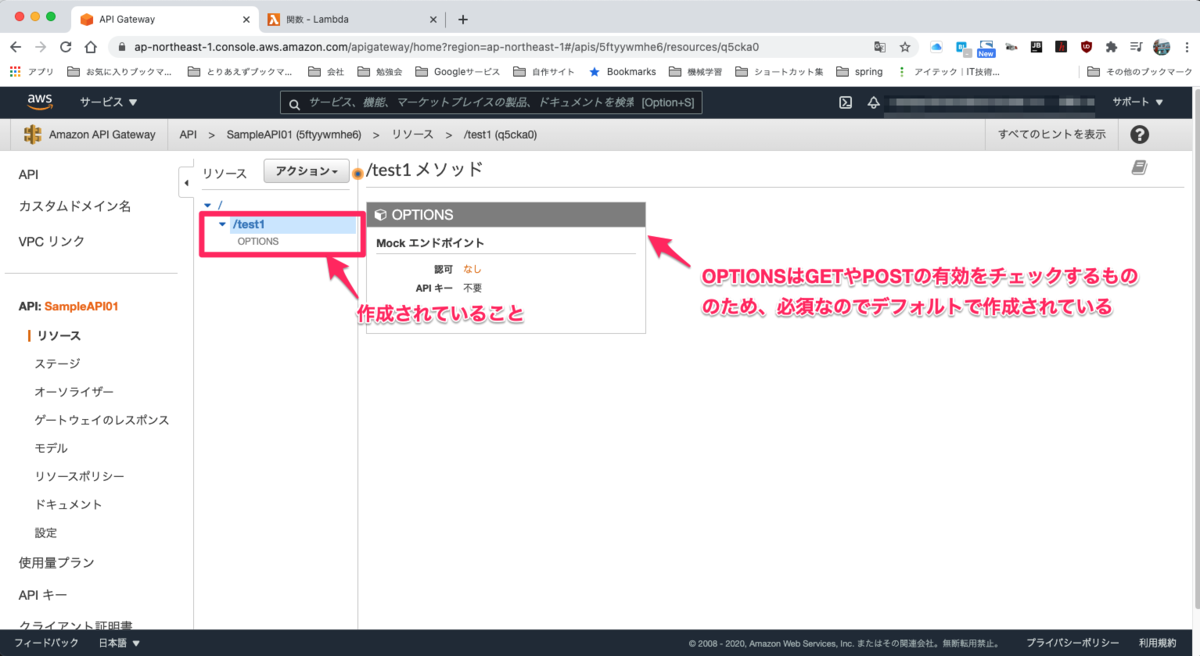This screenshot has width=1200, height=656.
Task: Collapse the /test1 resource tree
Action: [222, 224]
